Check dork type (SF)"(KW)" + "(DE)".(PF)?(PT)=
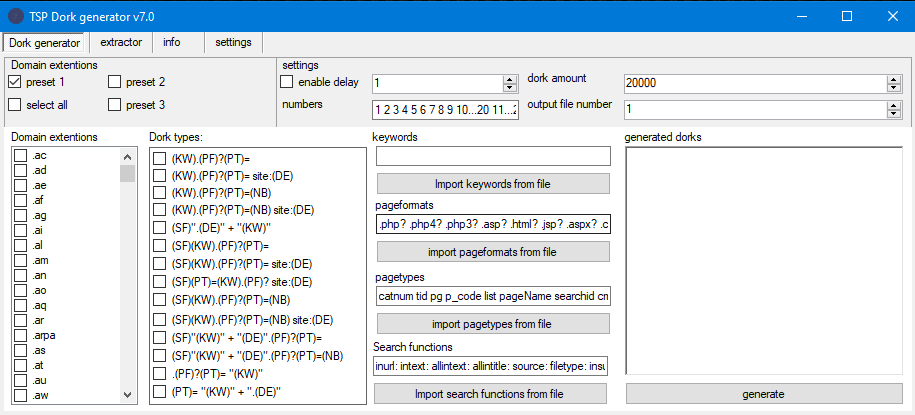The height and width of the screenshot is (415, 915). tap(159, 338)
